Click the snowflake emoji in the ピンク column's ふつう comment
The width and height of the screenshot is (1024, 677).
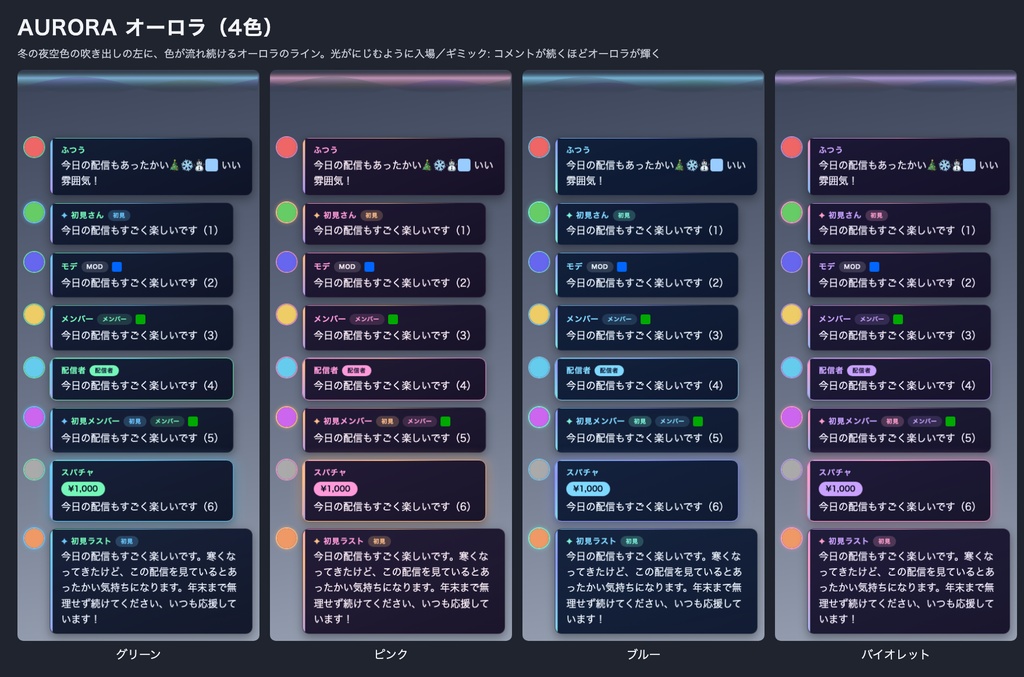(x=440, y=165)
